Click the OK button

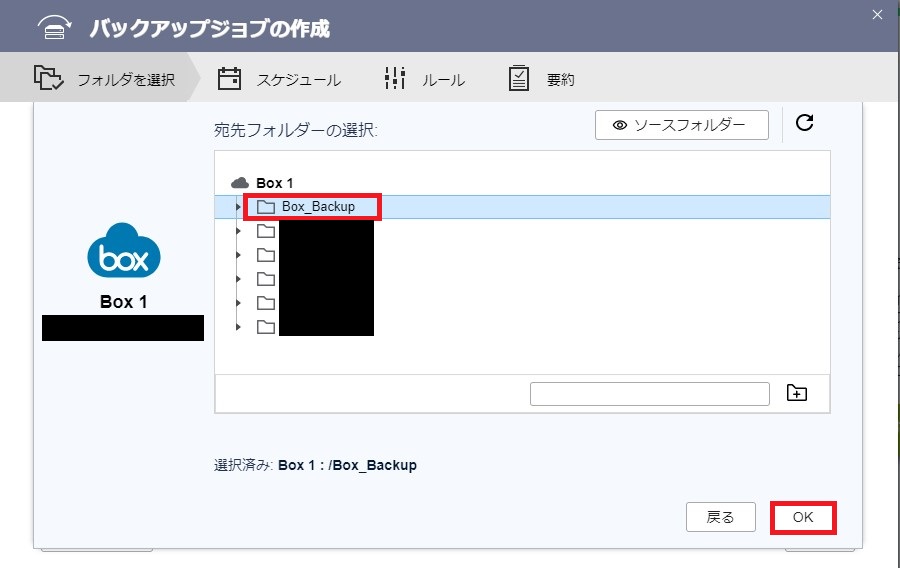pyautogui.click(x=803, y=518)
